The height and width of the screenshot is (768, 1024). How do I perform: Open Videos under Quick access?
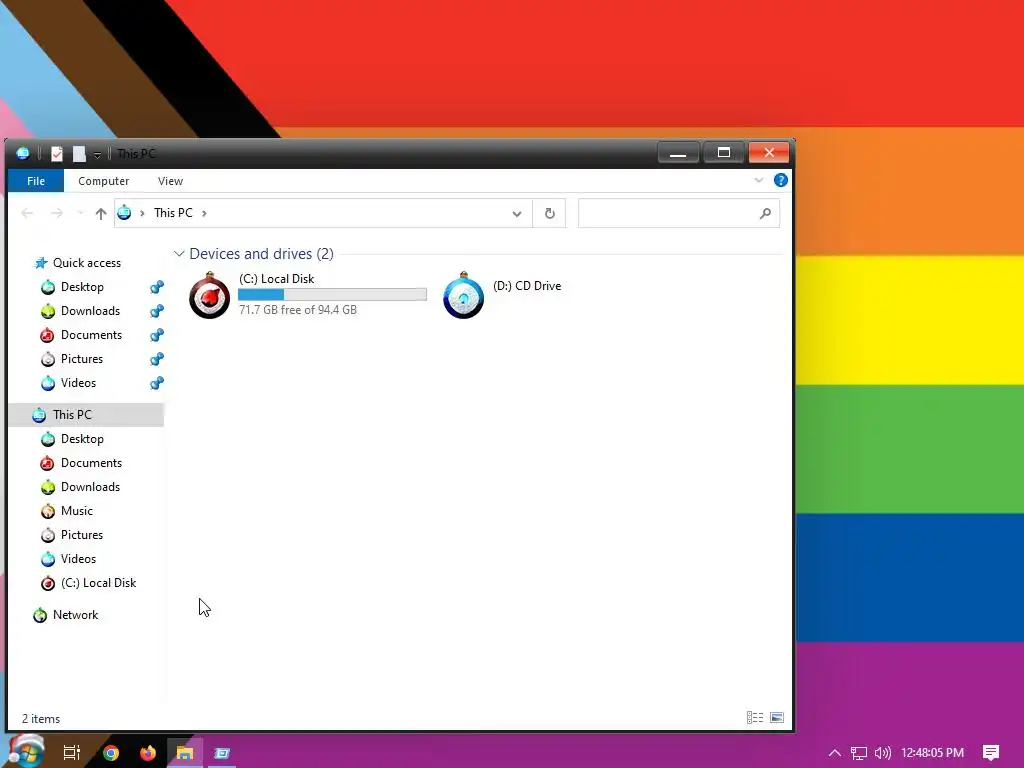pyautogui.click(x=78, y=383)
